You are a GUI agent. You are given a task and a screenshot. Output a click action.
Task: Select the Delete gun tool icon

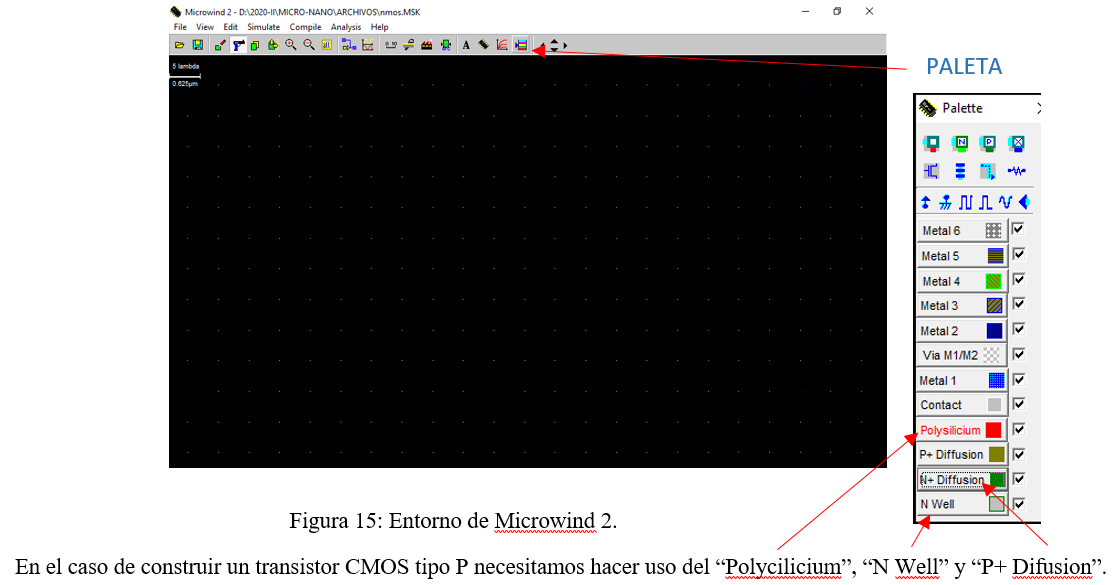click(x=238, y=45)
